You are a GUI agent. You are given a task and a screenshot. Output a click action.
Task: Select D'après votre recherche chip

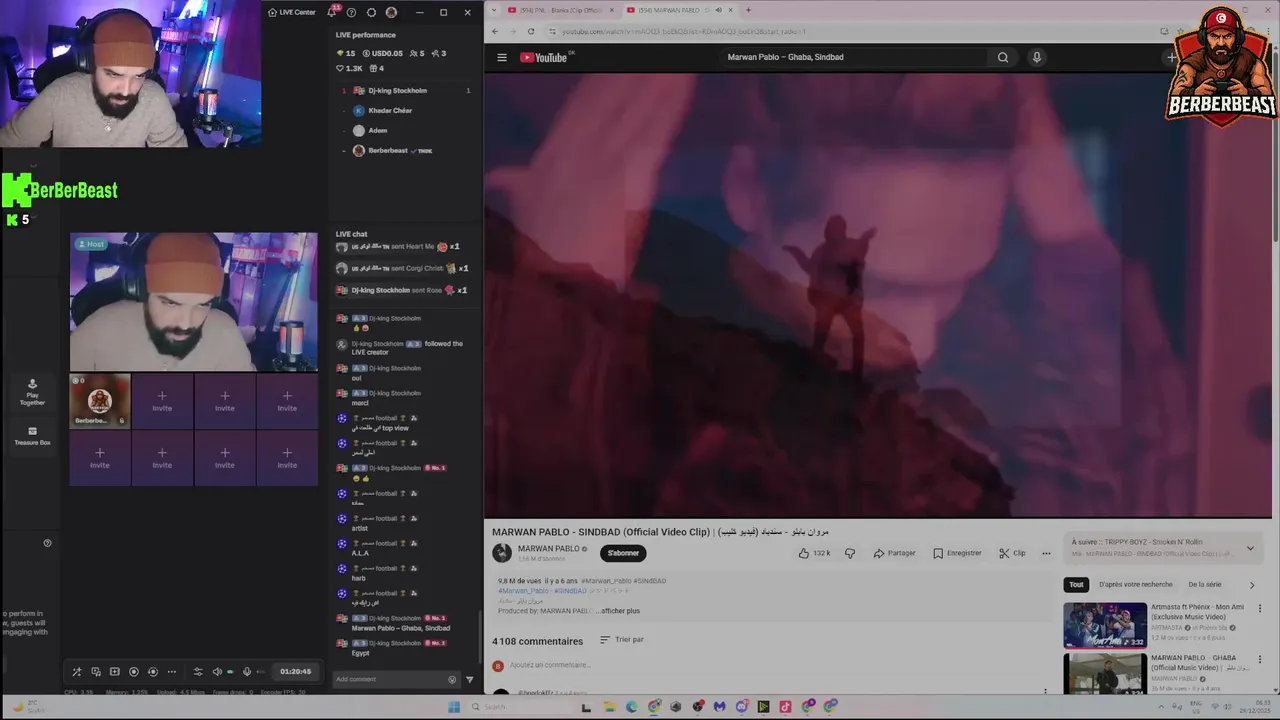[1136, 584]
